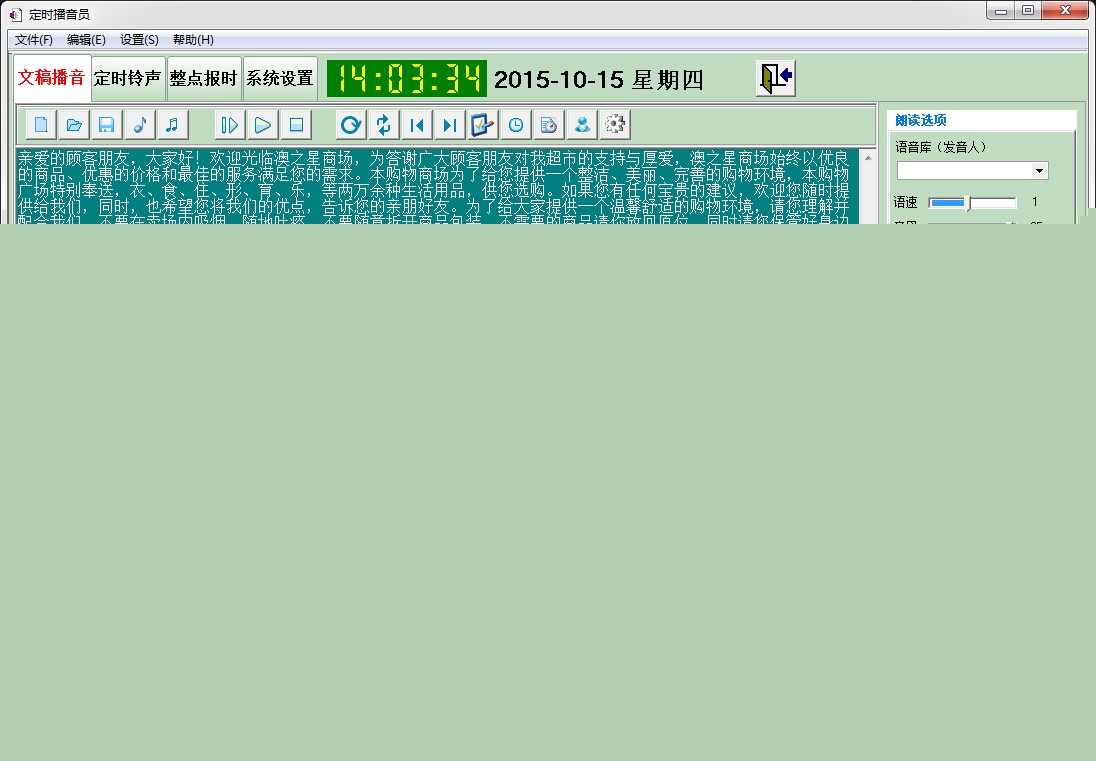Stop playback with the square button
The height and width of the screenshot is (761, 1096).
296,125
